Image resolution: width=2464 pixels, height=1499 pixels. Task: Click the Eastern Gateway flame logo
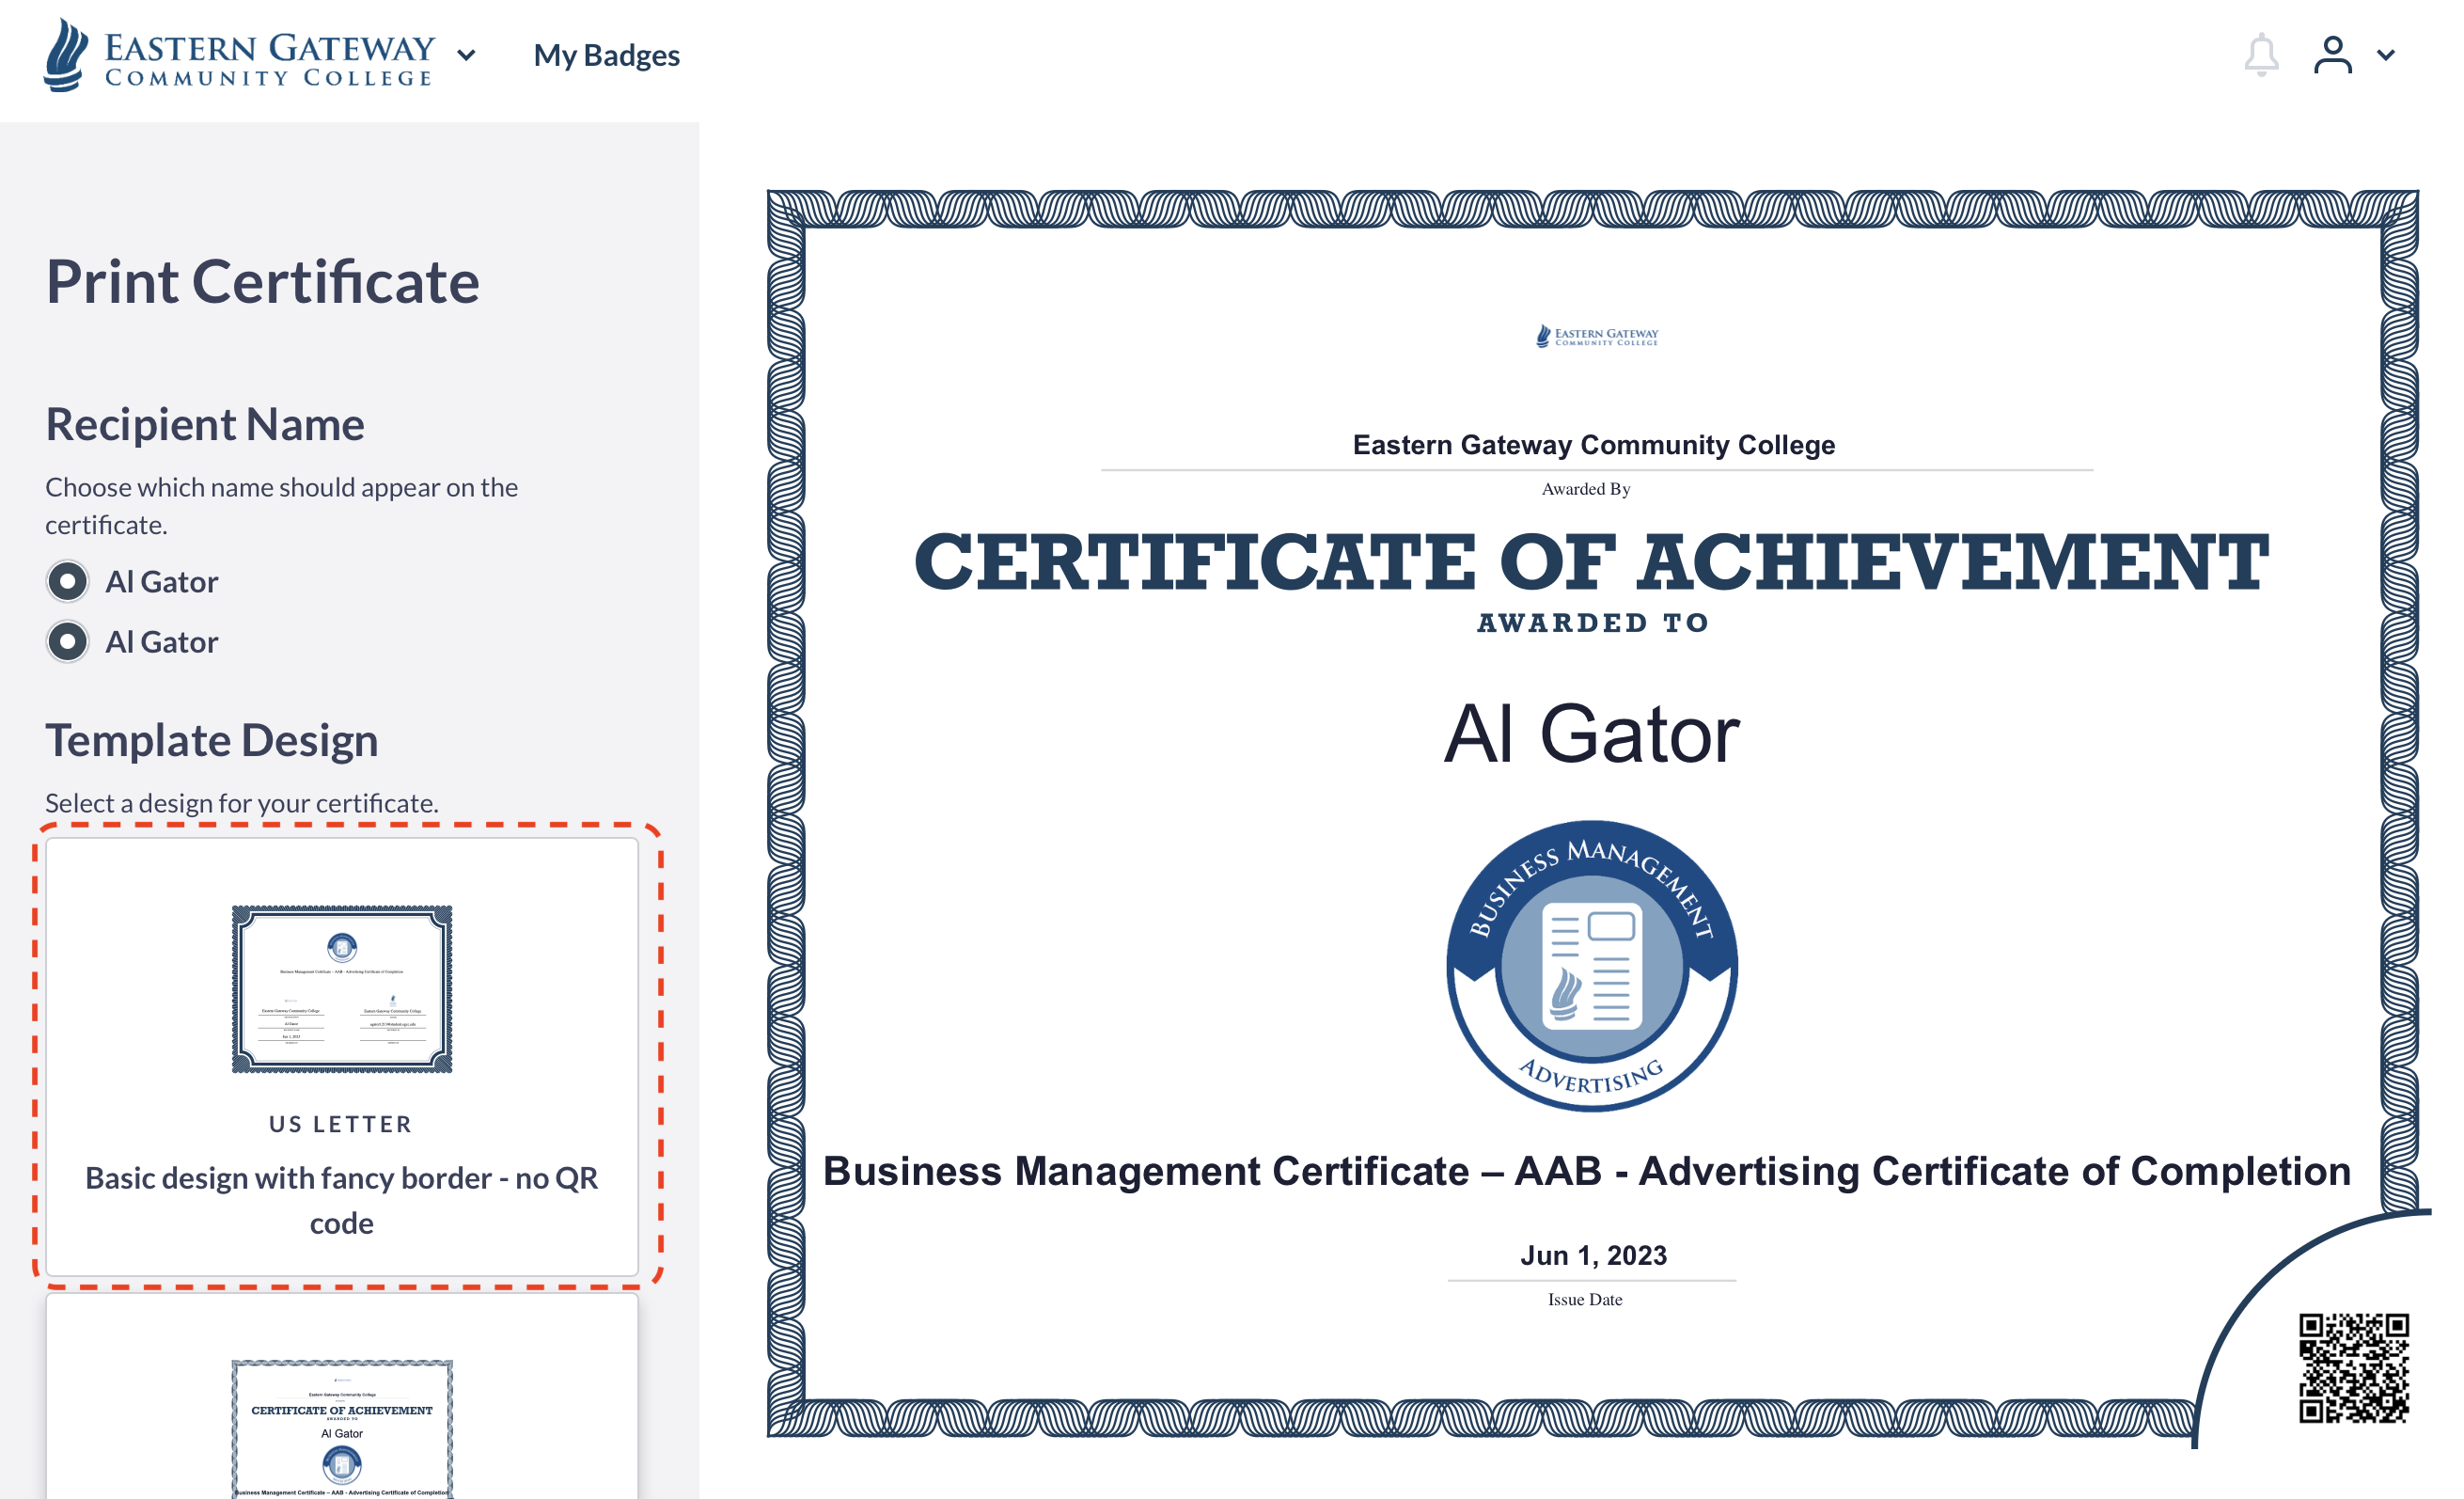(66, 55)
